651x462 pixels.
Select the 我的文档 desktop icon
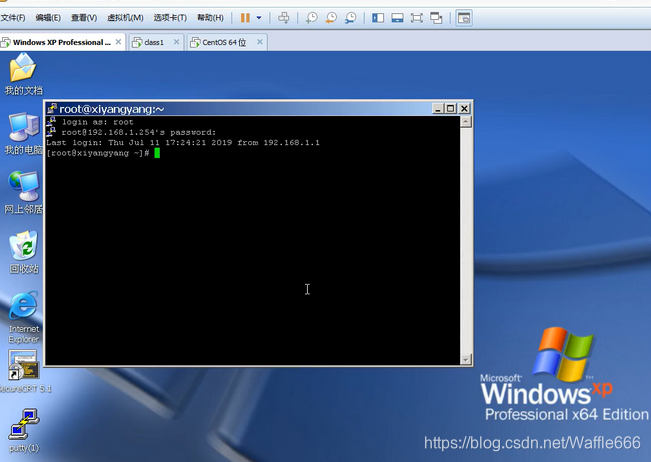[x=23, y=75]
